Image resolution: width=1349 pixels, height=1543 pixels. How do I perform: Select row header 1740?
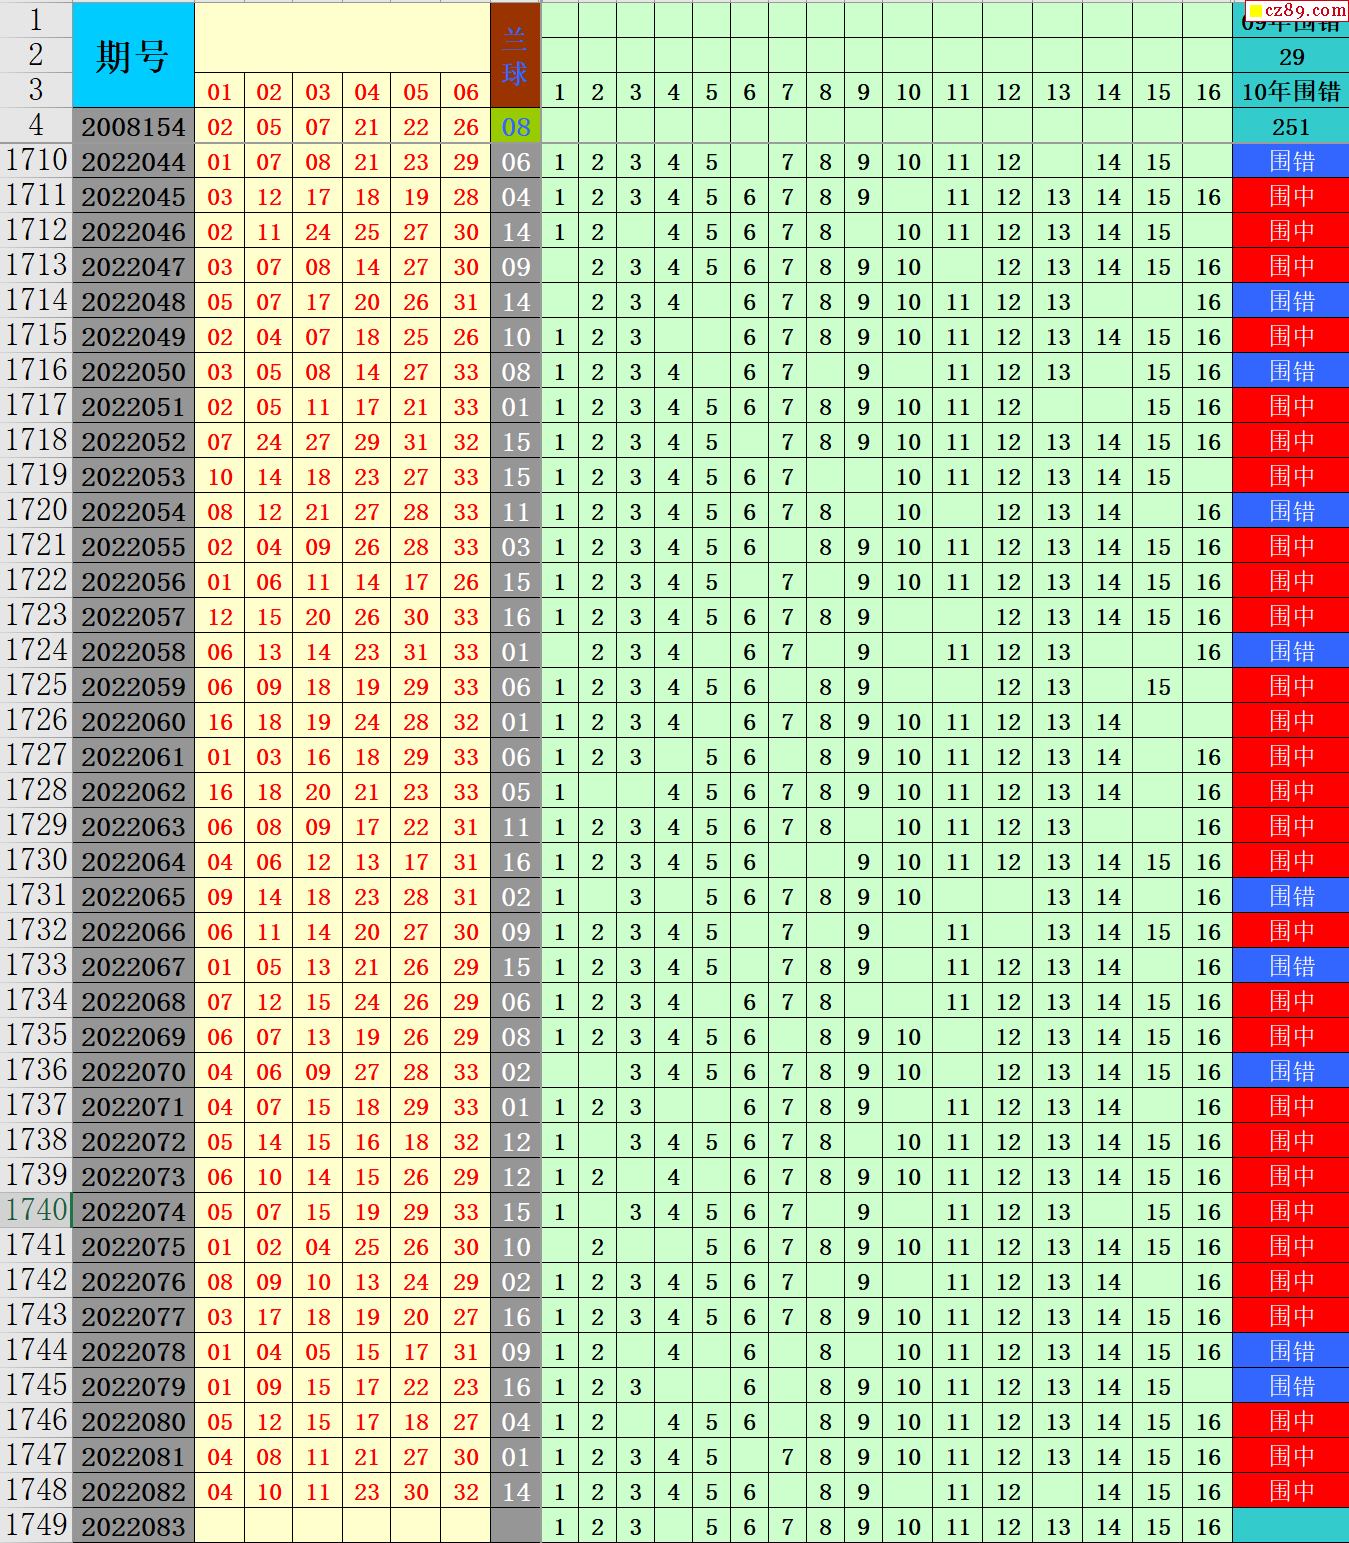click(x=36, y=1210)
